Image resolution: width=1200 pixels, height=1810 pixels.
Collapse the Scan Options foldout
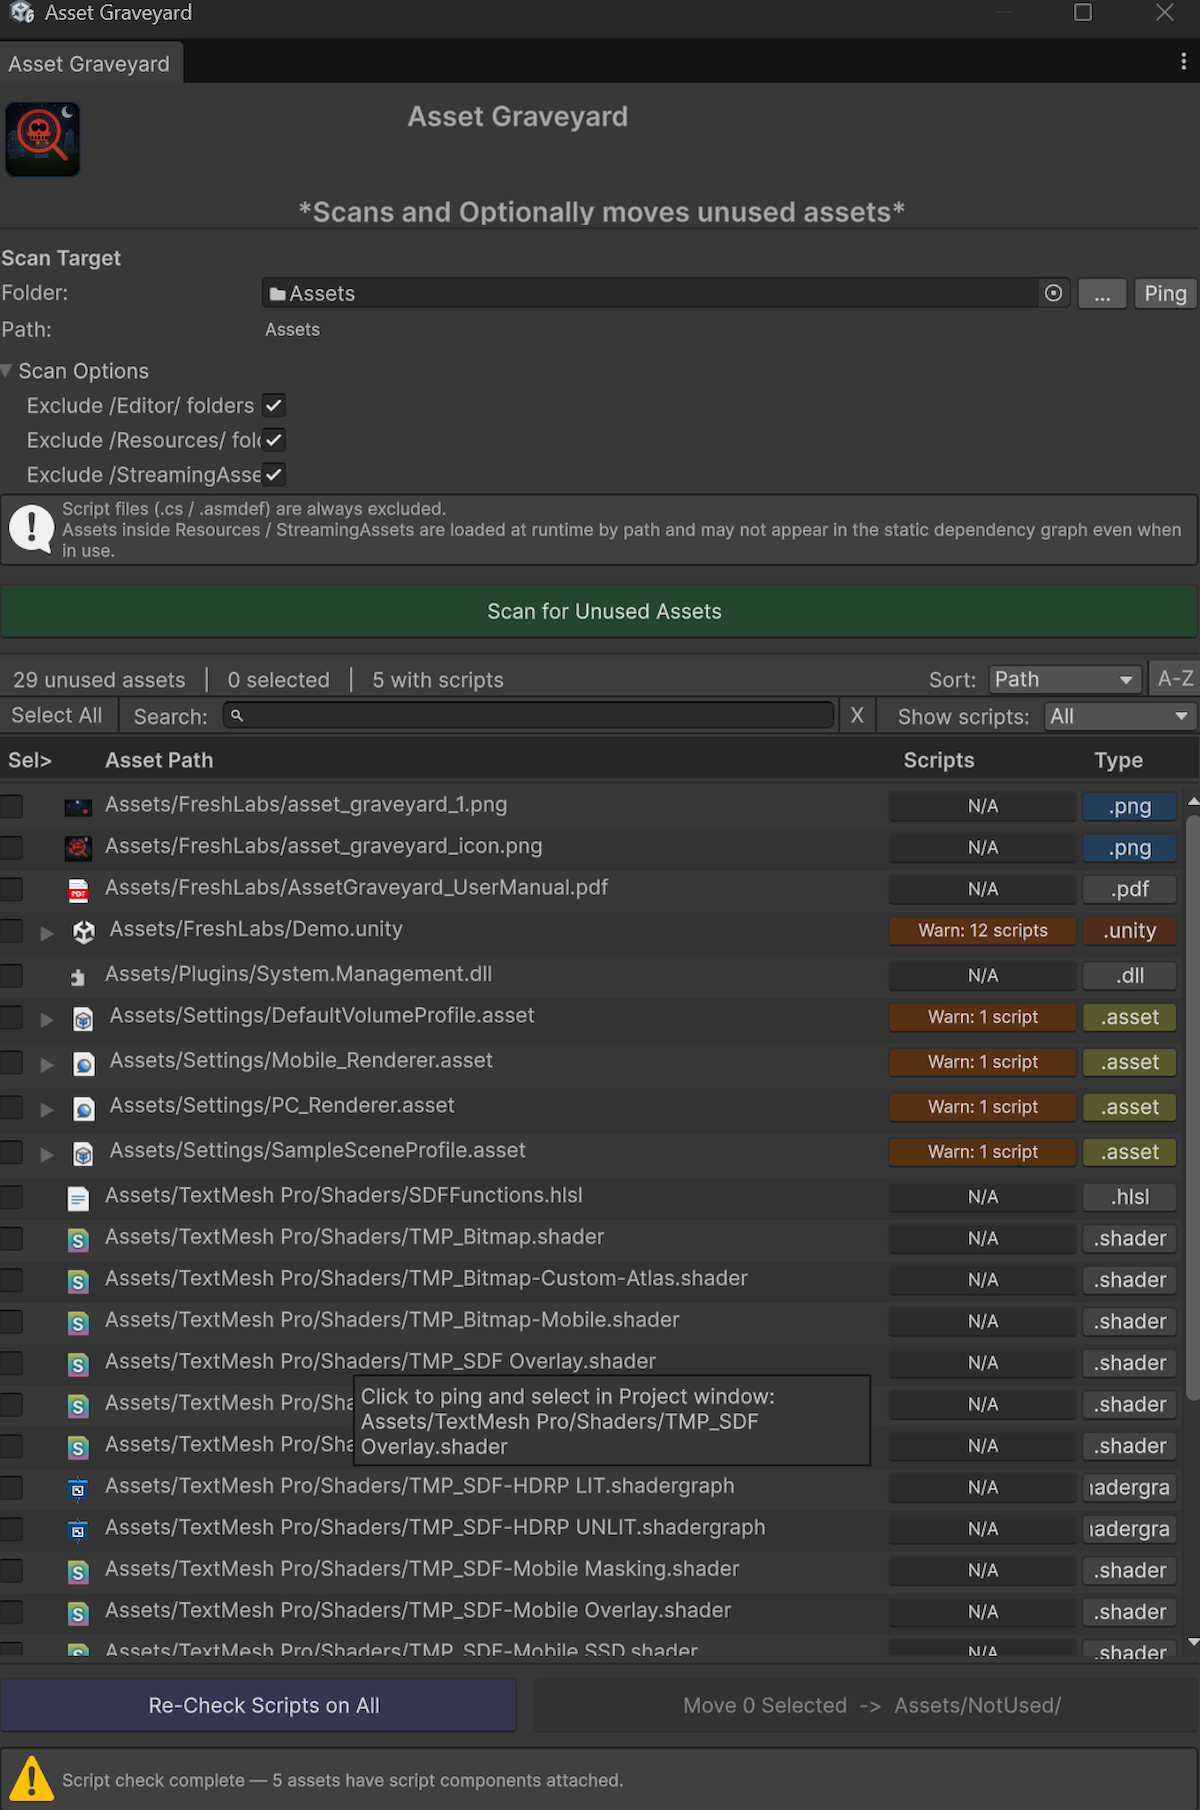(7, 371)
